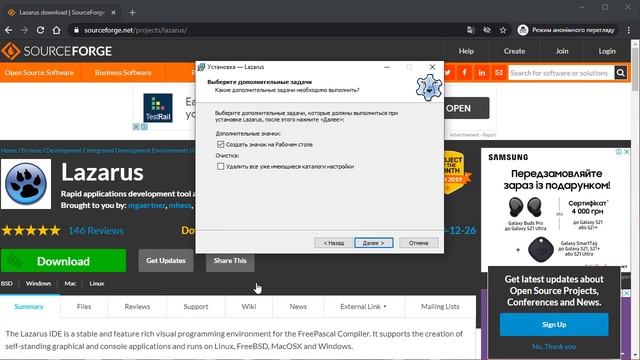This screenshot has width=640, height=360.
Task: Open the incognito mode profile indicator
Action: 567,30
